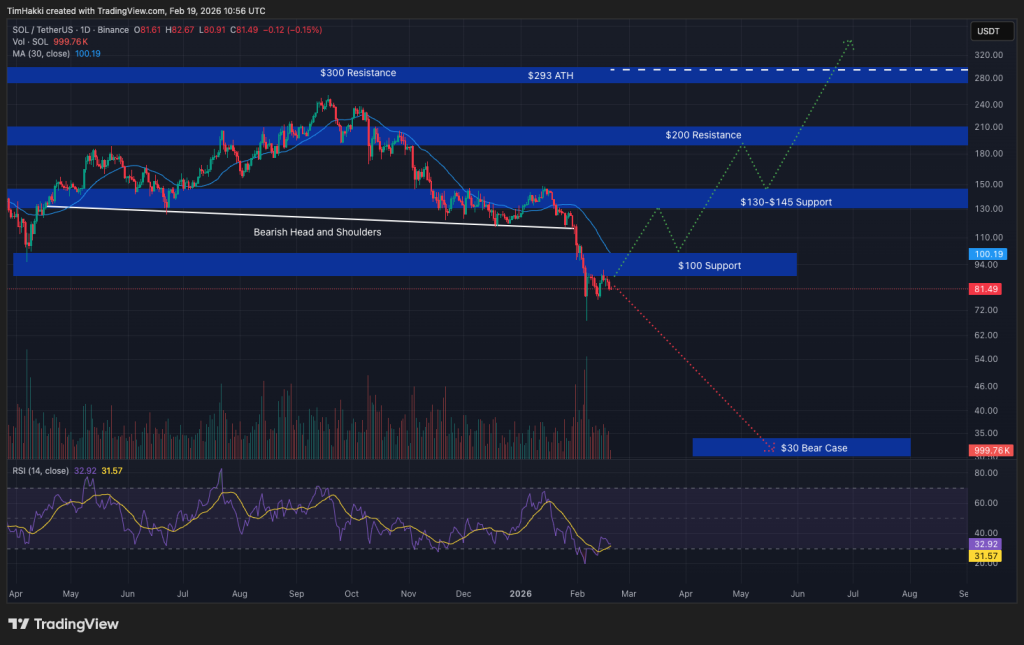Viewport: 1024px width, 645px height.
Task: Select the Bearish Head and Shoulders text label
Action: tap(317, 232)
